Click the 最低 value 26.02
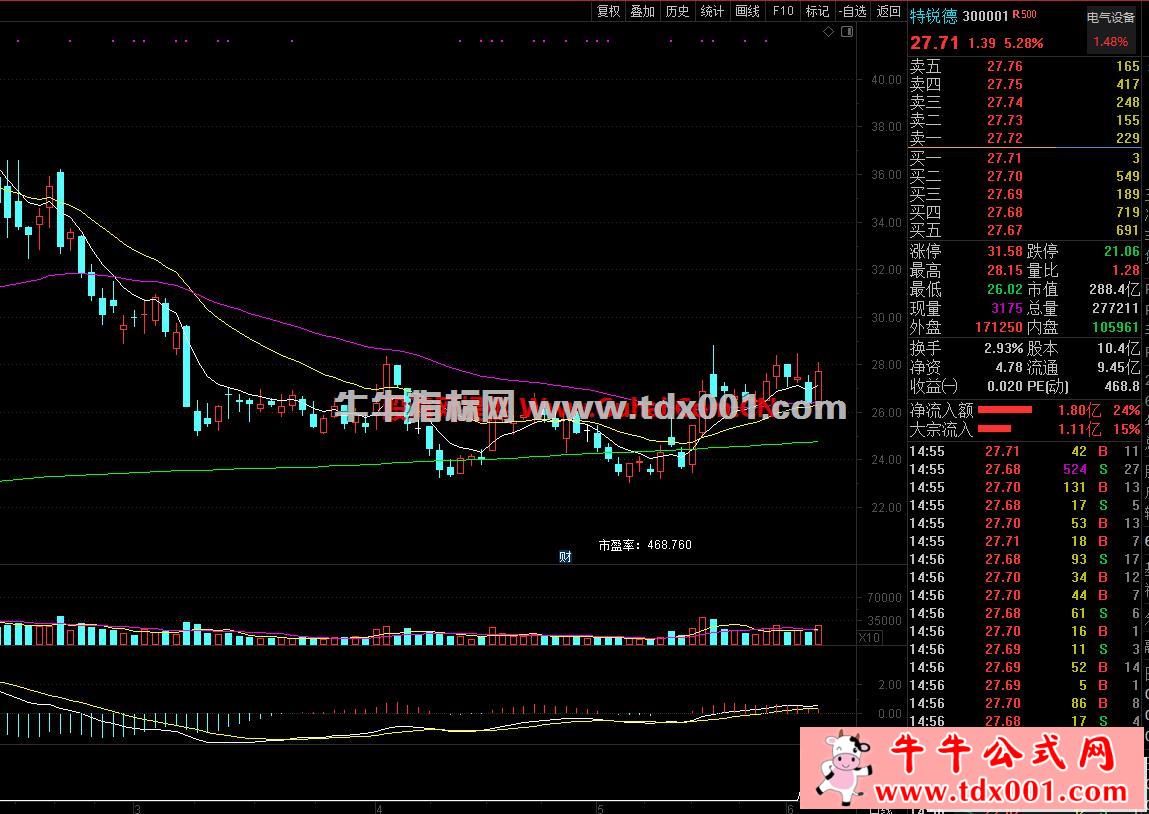The height and width of the screenshot is (814, 1149). pos(1005,290)
